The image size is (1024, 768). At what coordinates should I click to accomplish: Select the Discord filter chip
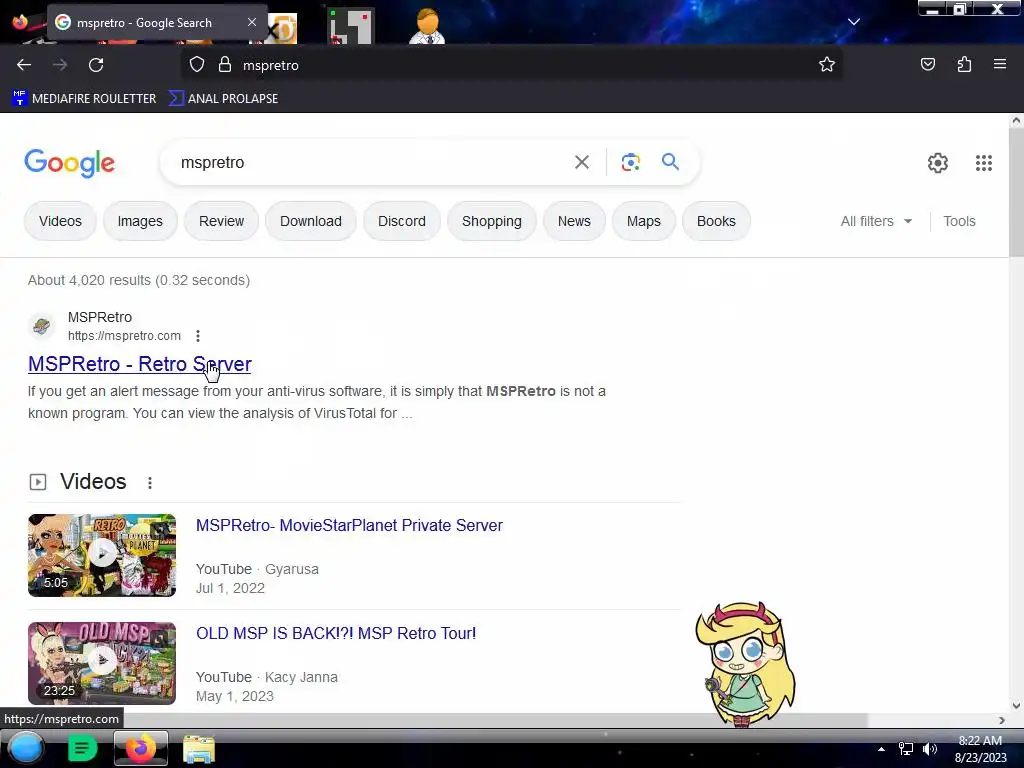click(x=402, y=221)
